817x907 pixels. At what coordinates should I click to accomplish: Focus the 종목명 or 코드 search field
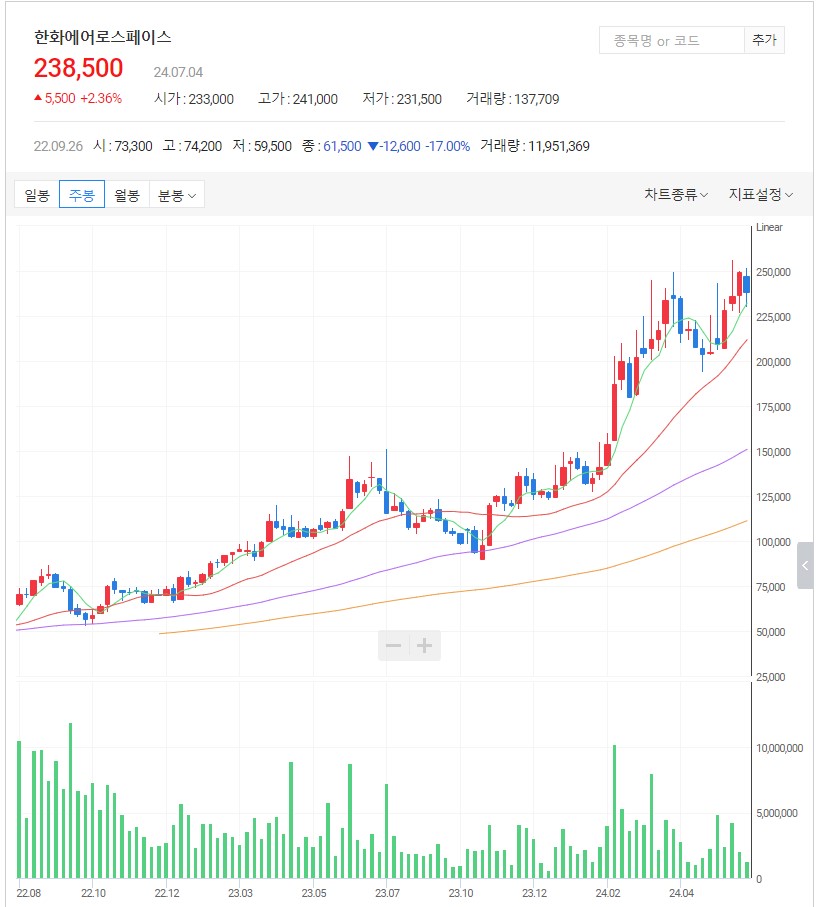[671, 41]
